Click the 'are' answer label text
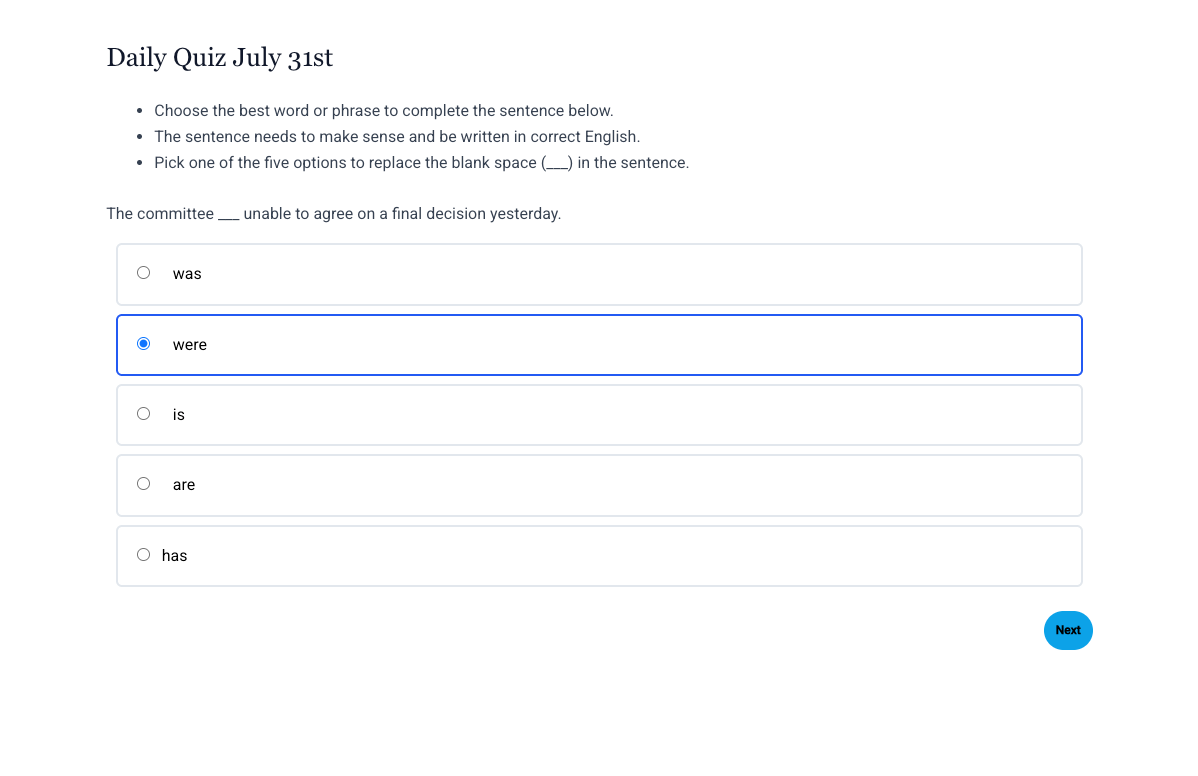Viewport: 1198px width, 776px height. (x=183, y=485)
